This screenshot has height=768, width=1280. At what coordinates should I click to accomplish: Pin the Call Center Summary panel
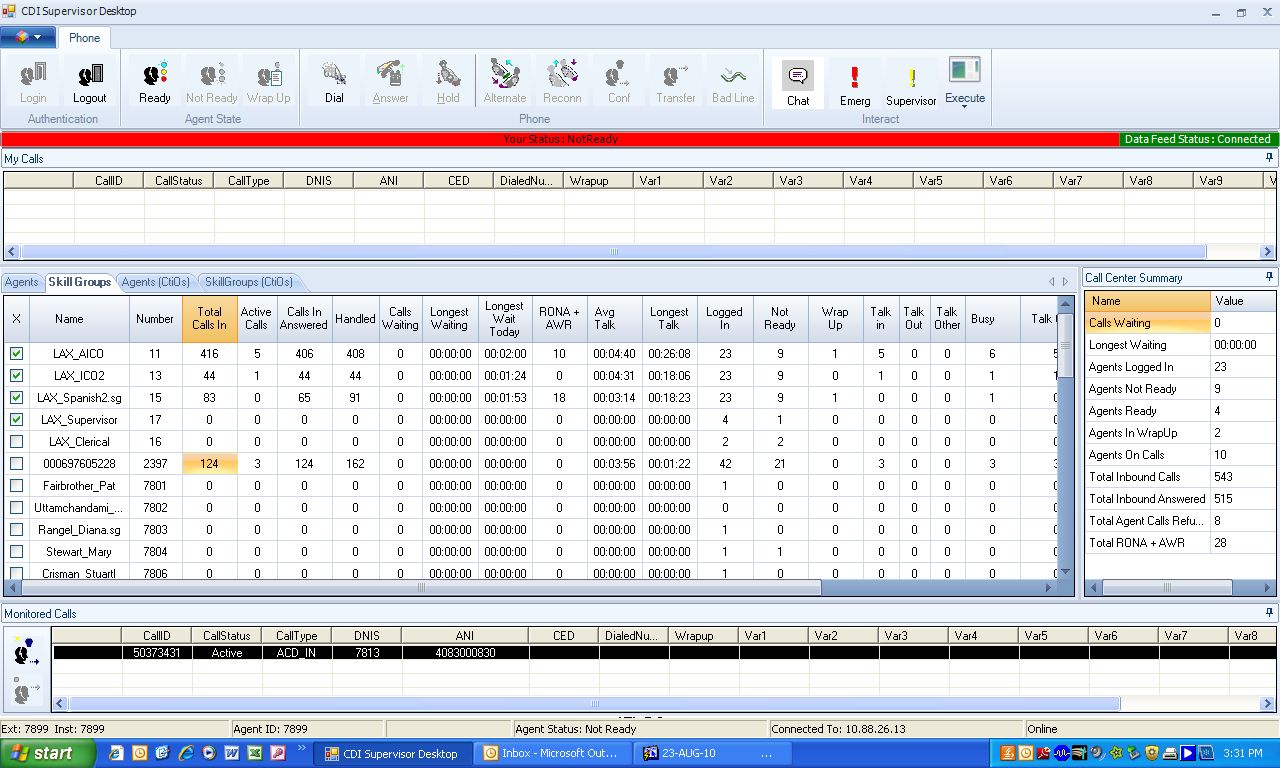click(x=1270, y=277)
